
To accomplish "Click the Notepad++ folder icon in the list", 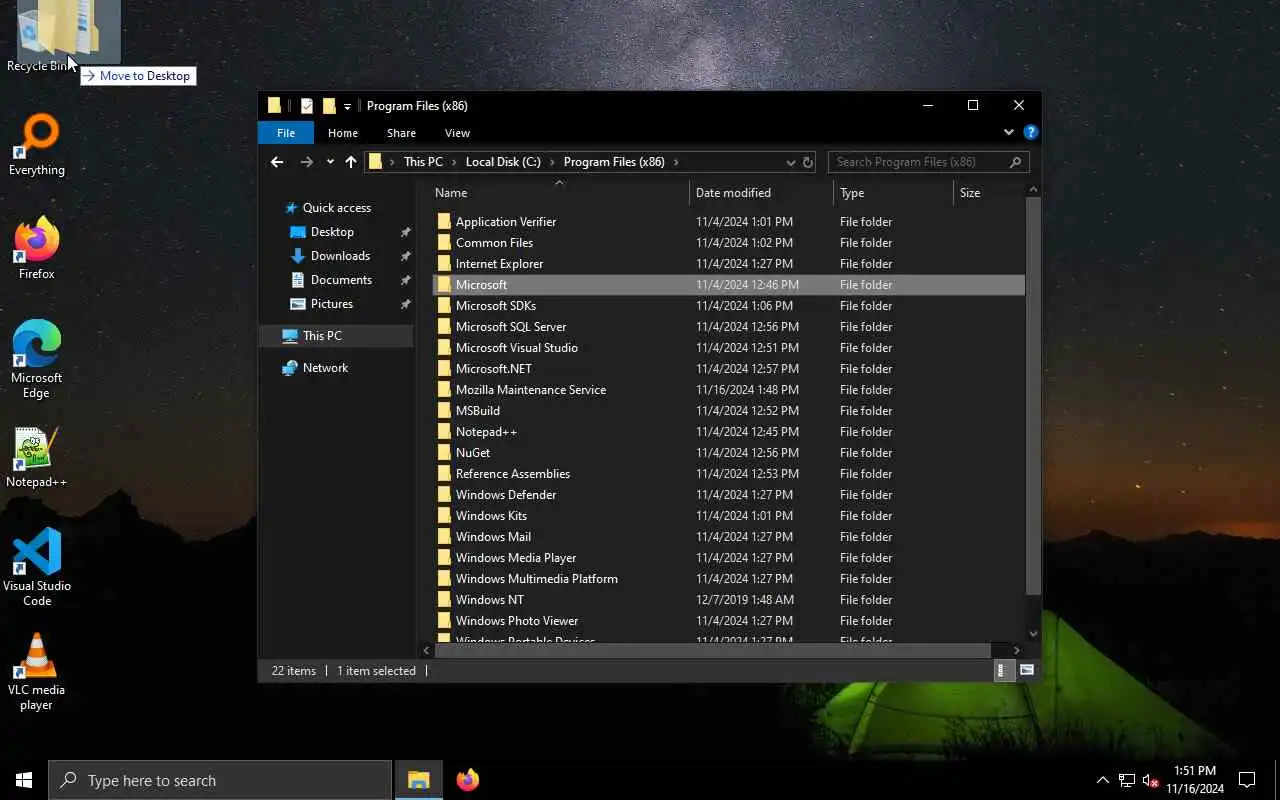I will point(444,432).
